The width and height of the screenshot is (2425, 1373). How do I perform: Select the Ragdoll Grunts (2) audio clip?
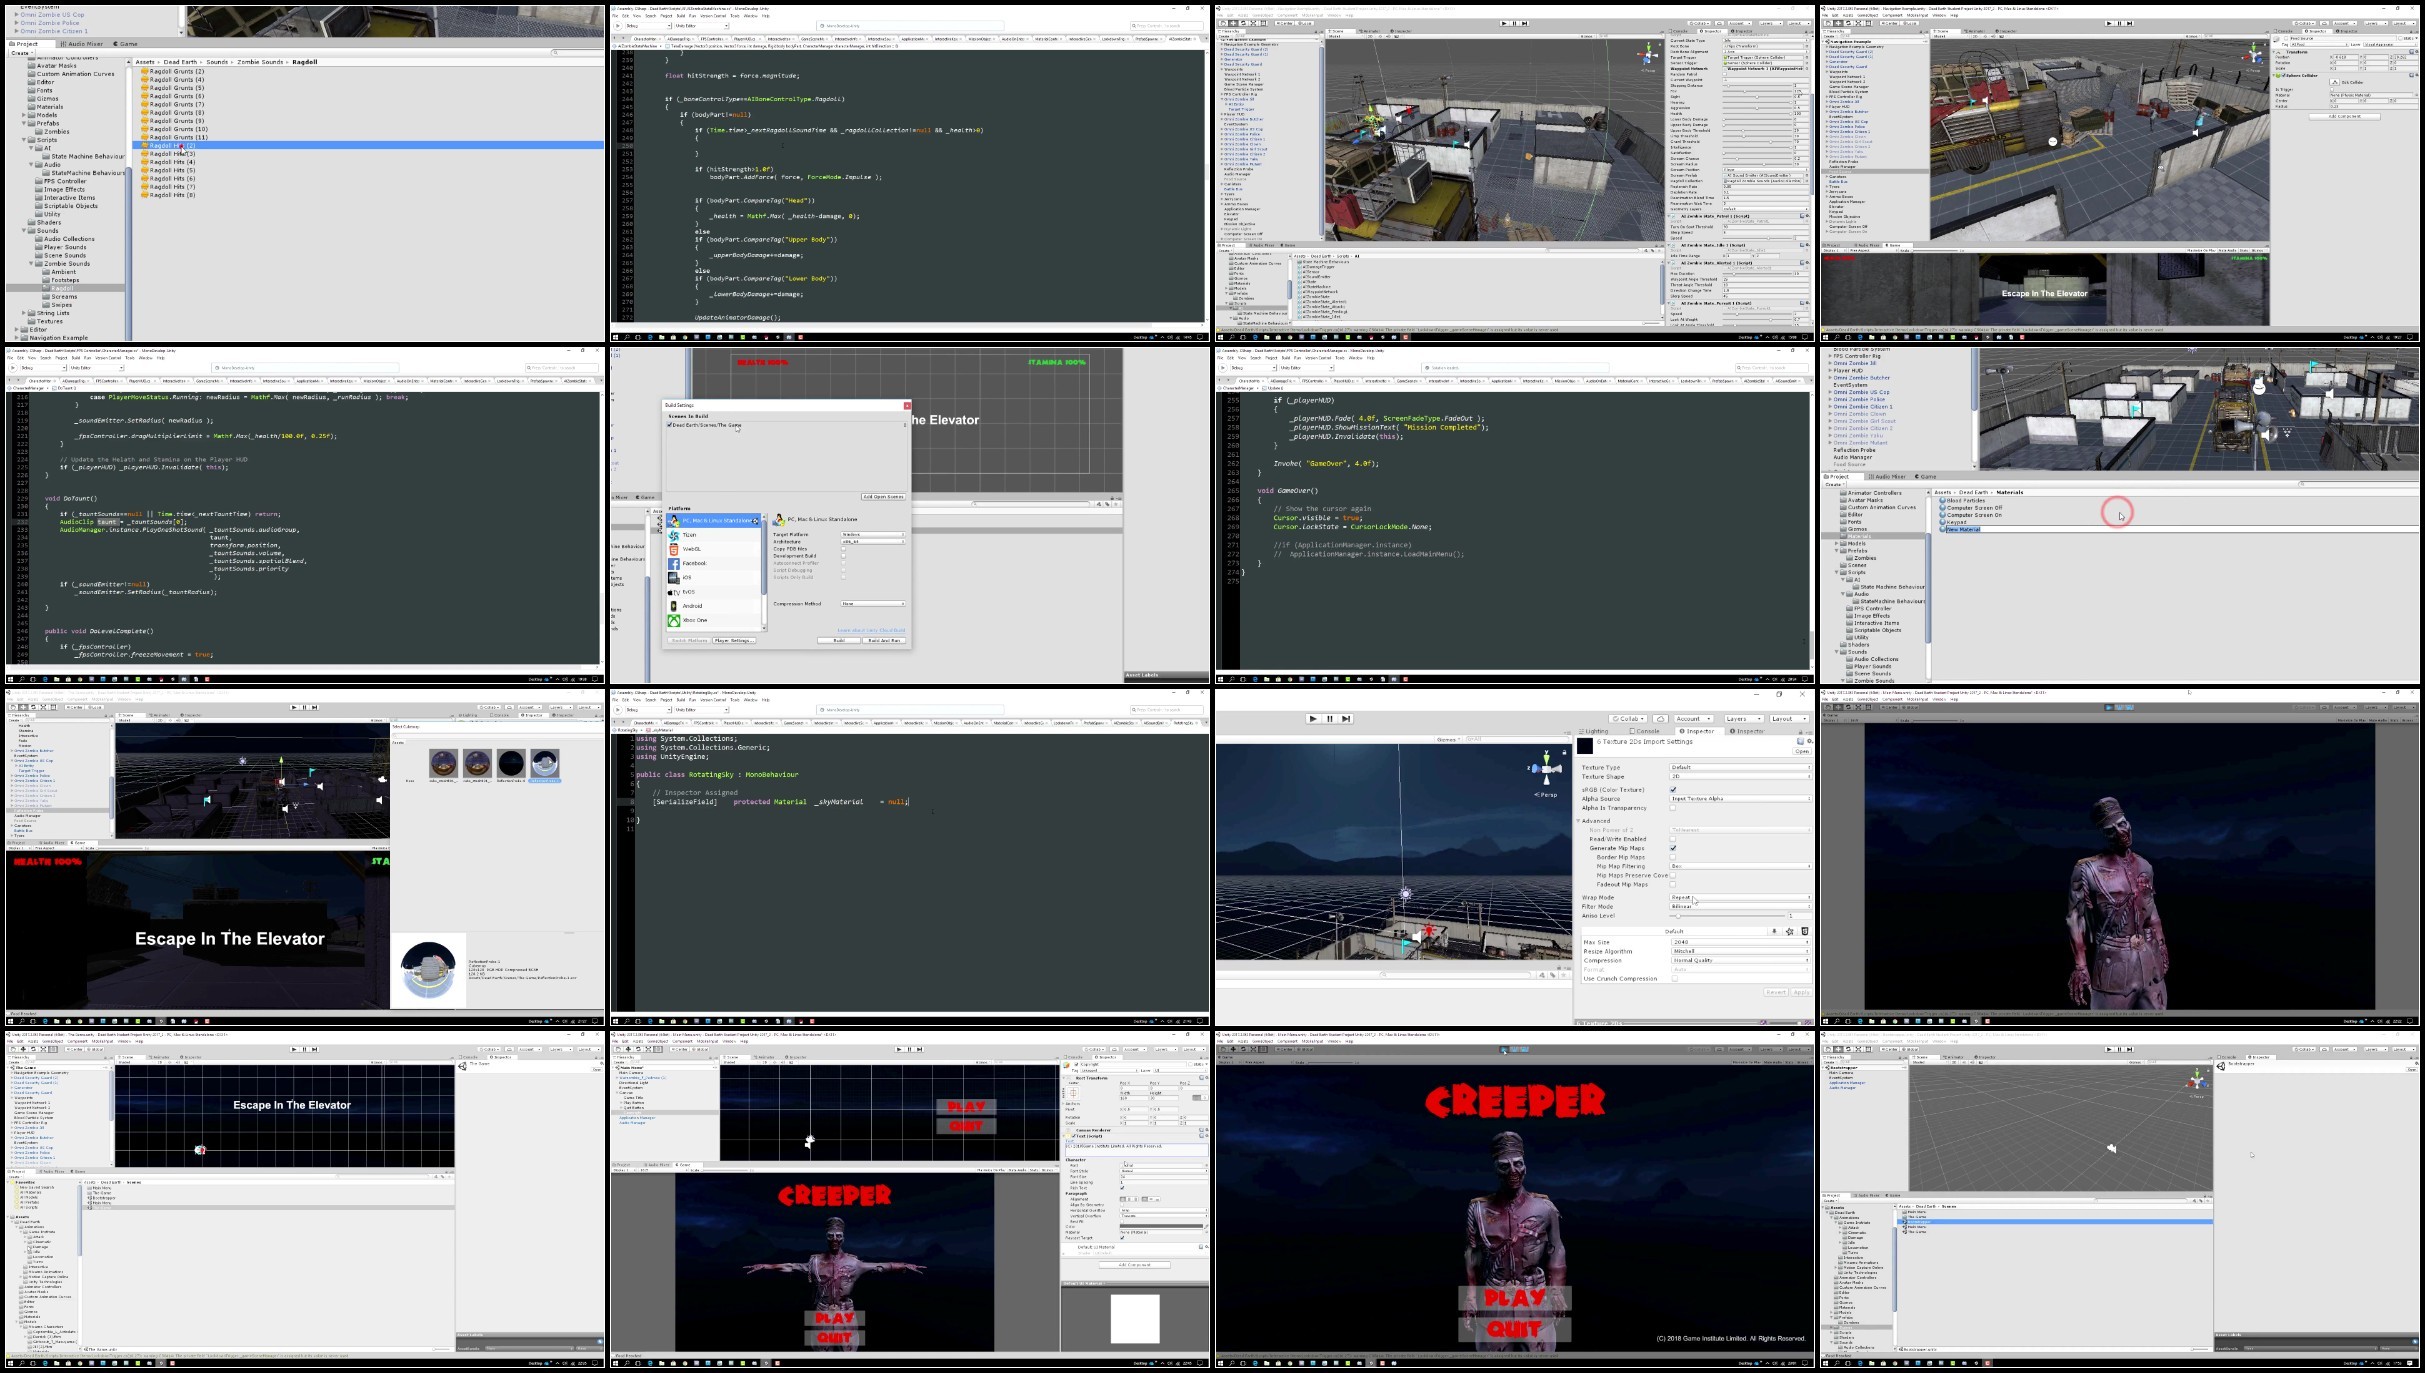pyautogui.click(x=173, y=71)
